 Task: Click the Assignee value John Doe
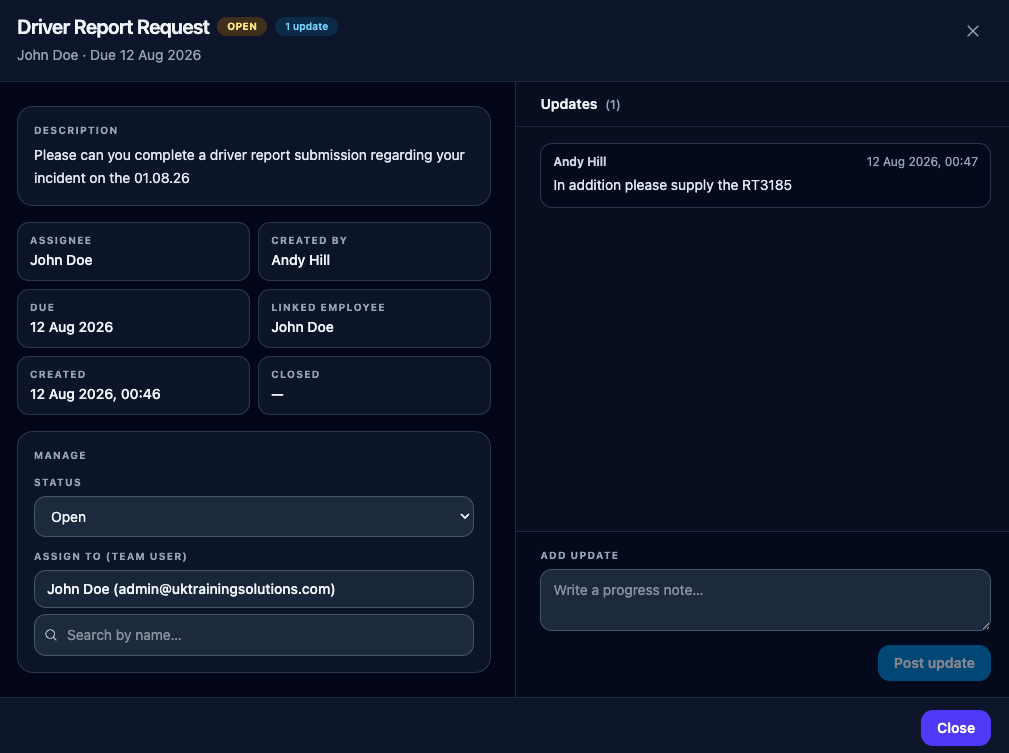(61, 260)
